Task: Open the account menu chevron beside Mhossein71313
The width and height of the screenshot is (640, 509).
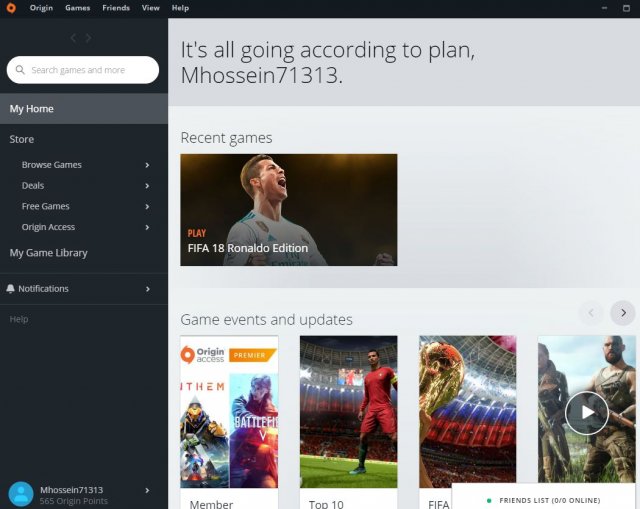Action: tap(147, 490)
